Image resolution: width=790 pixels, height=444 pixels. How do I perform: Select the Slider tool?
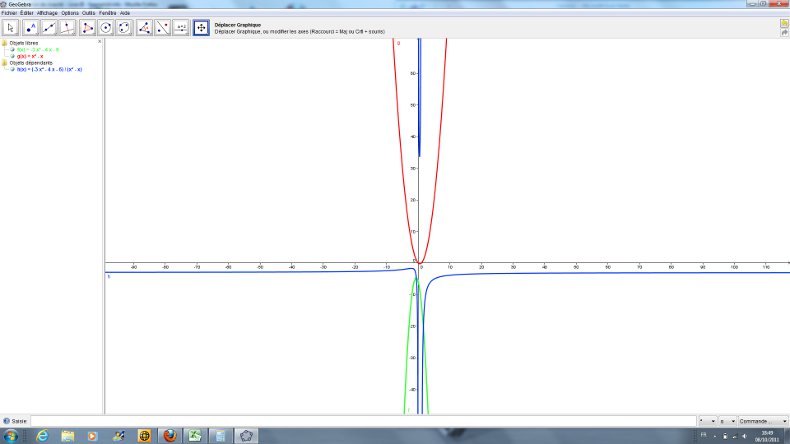[181, 28]
